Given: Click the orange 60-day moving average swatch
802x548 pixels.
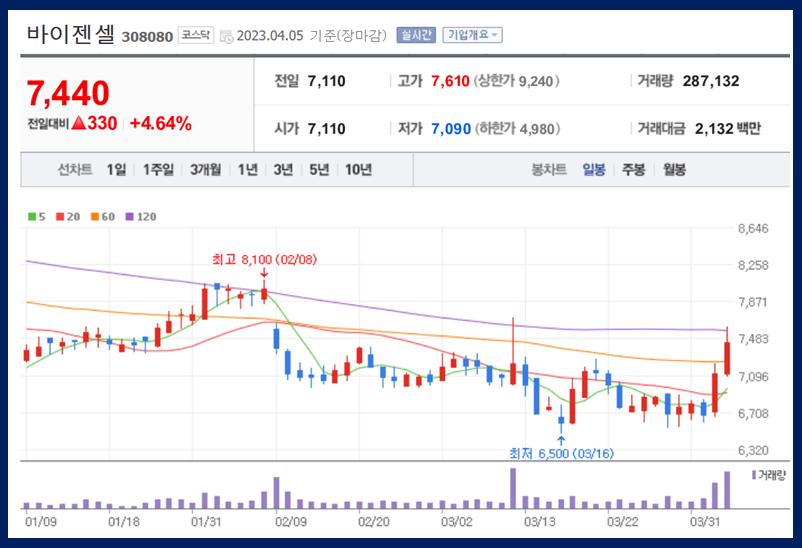Looking at the screenshot, I should [x=95, y=217].
